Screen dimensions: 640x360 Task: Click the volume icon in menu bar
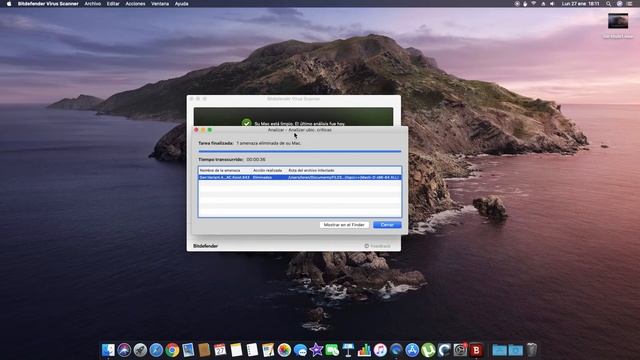pos(552,4)
